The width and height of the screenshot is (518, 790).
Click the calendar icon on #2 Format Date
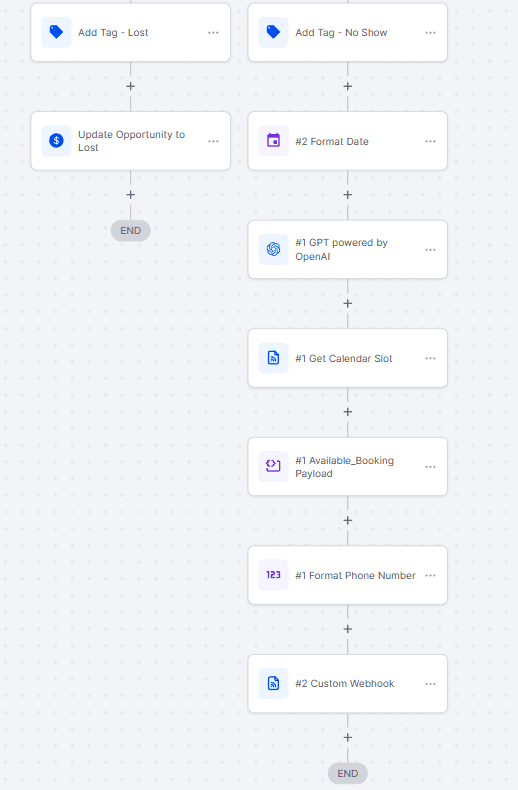tap(274, 141)
